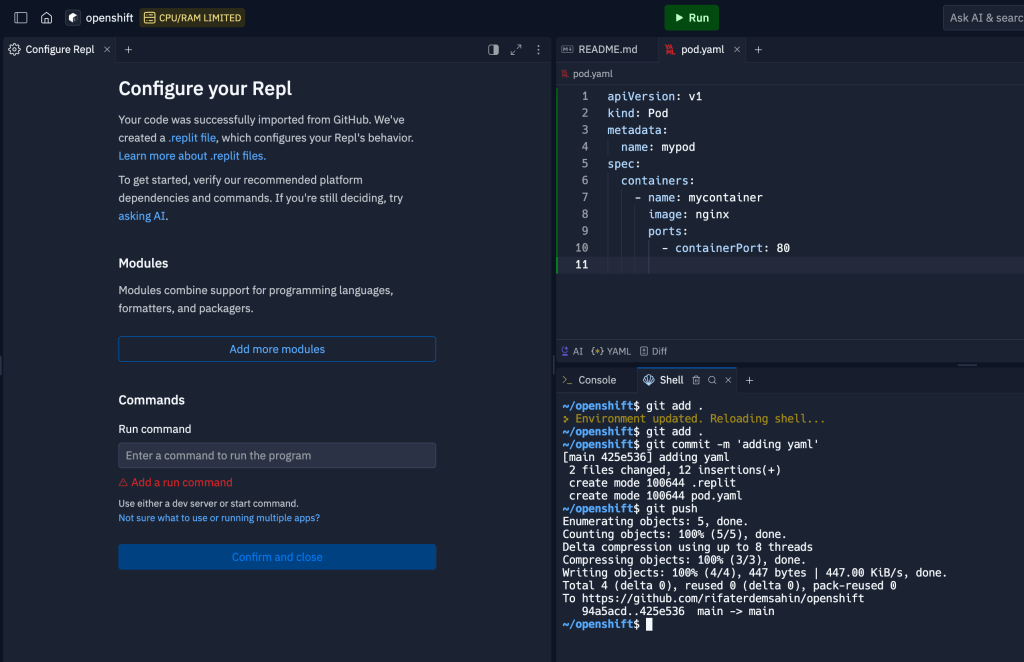1024x662 pixels.
Task: Add a new tab beside Shell
Action: [x=750, y=380]
